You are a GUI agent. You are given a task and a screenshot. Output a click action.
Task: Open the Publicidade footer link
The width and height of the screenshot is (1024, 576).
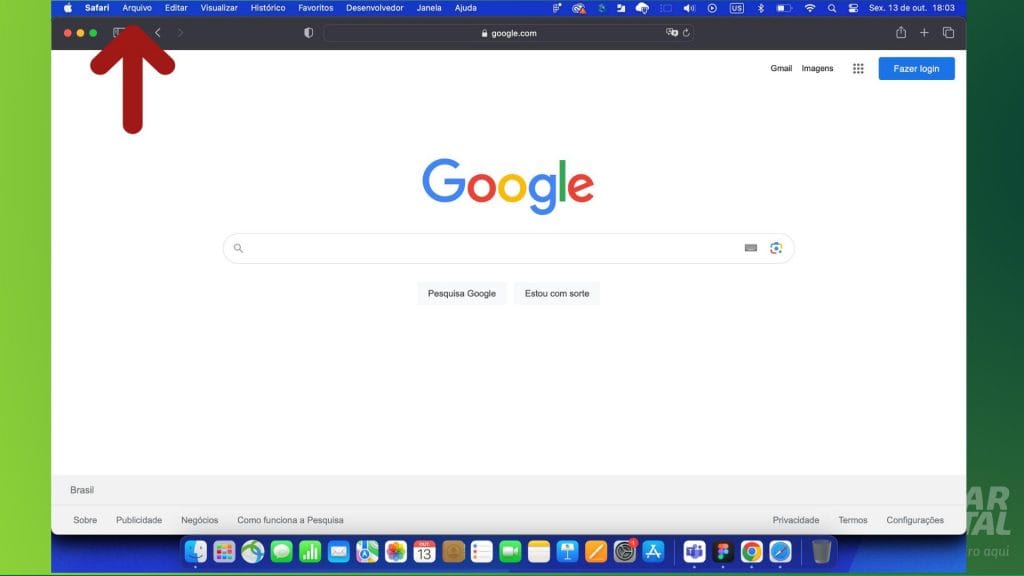(x=139, y=520)
